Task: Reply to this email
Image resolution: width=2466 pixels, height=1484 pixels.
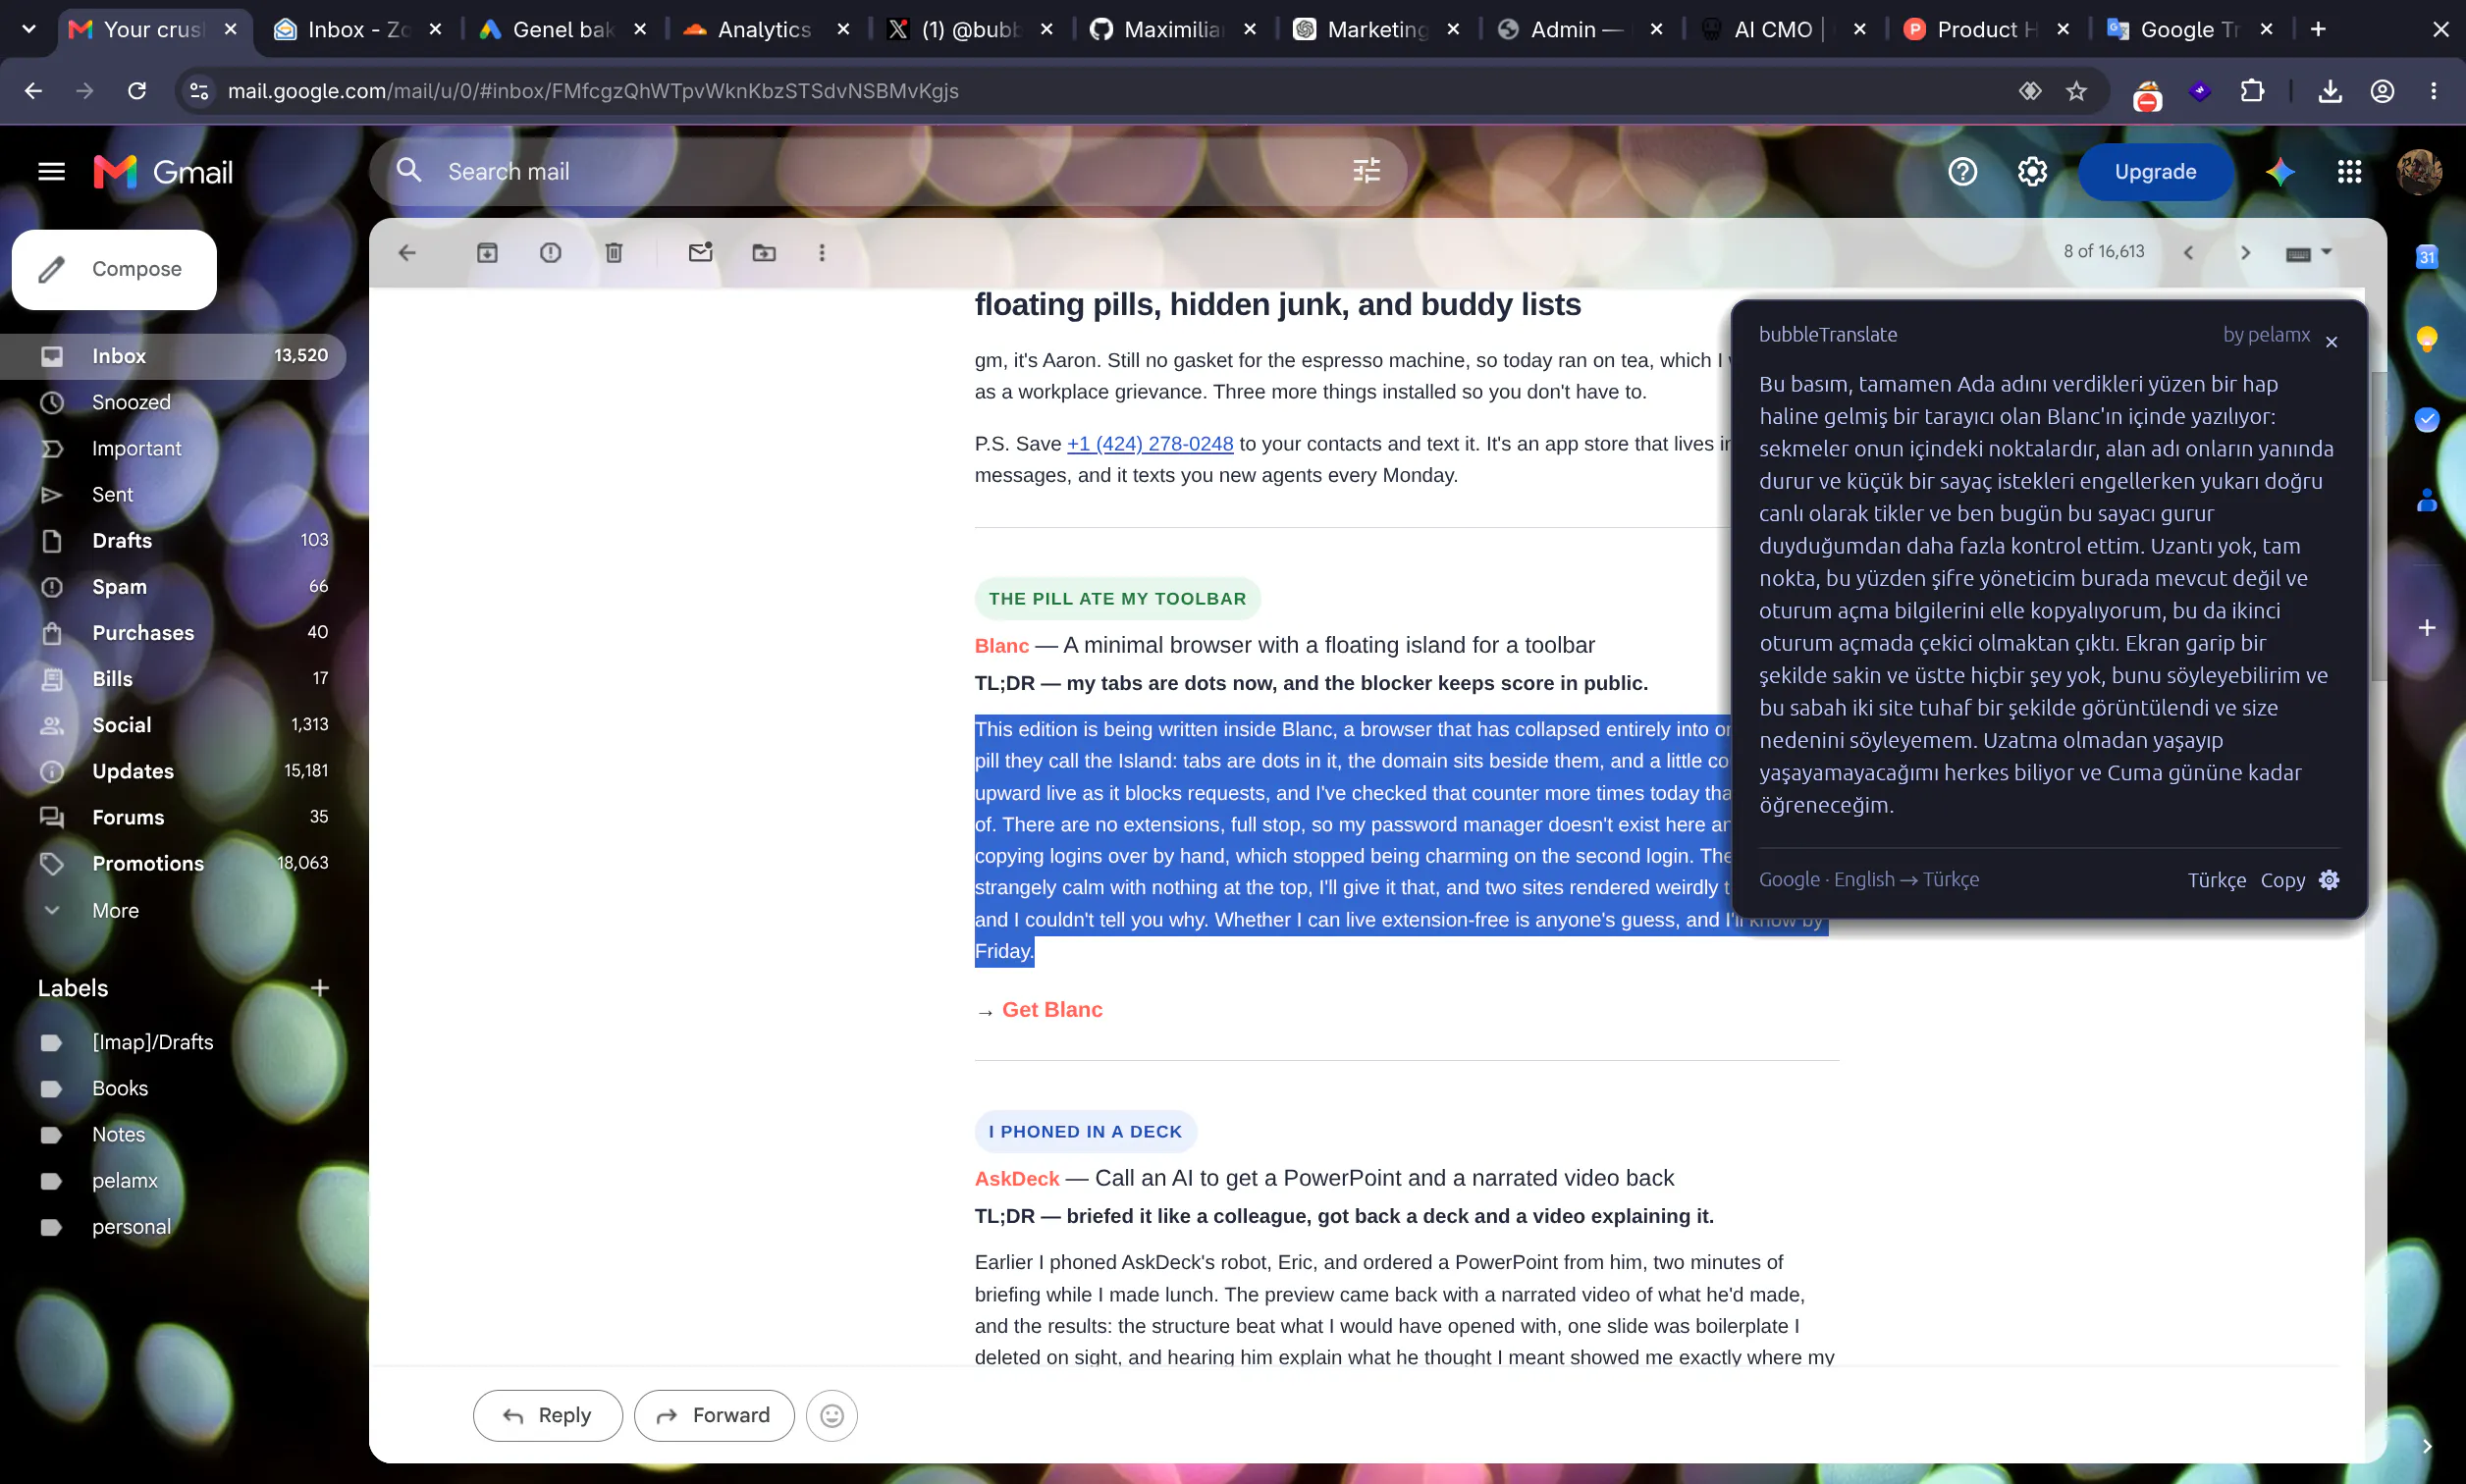Action: pyautogui.click(x=547, y=1416)
